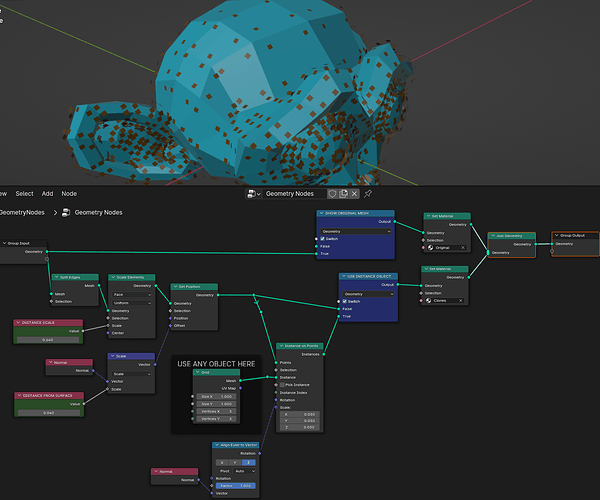The width and height of the screenshot is (600, 500).
Task: Open the Select menu
Action: click(24, 194)
